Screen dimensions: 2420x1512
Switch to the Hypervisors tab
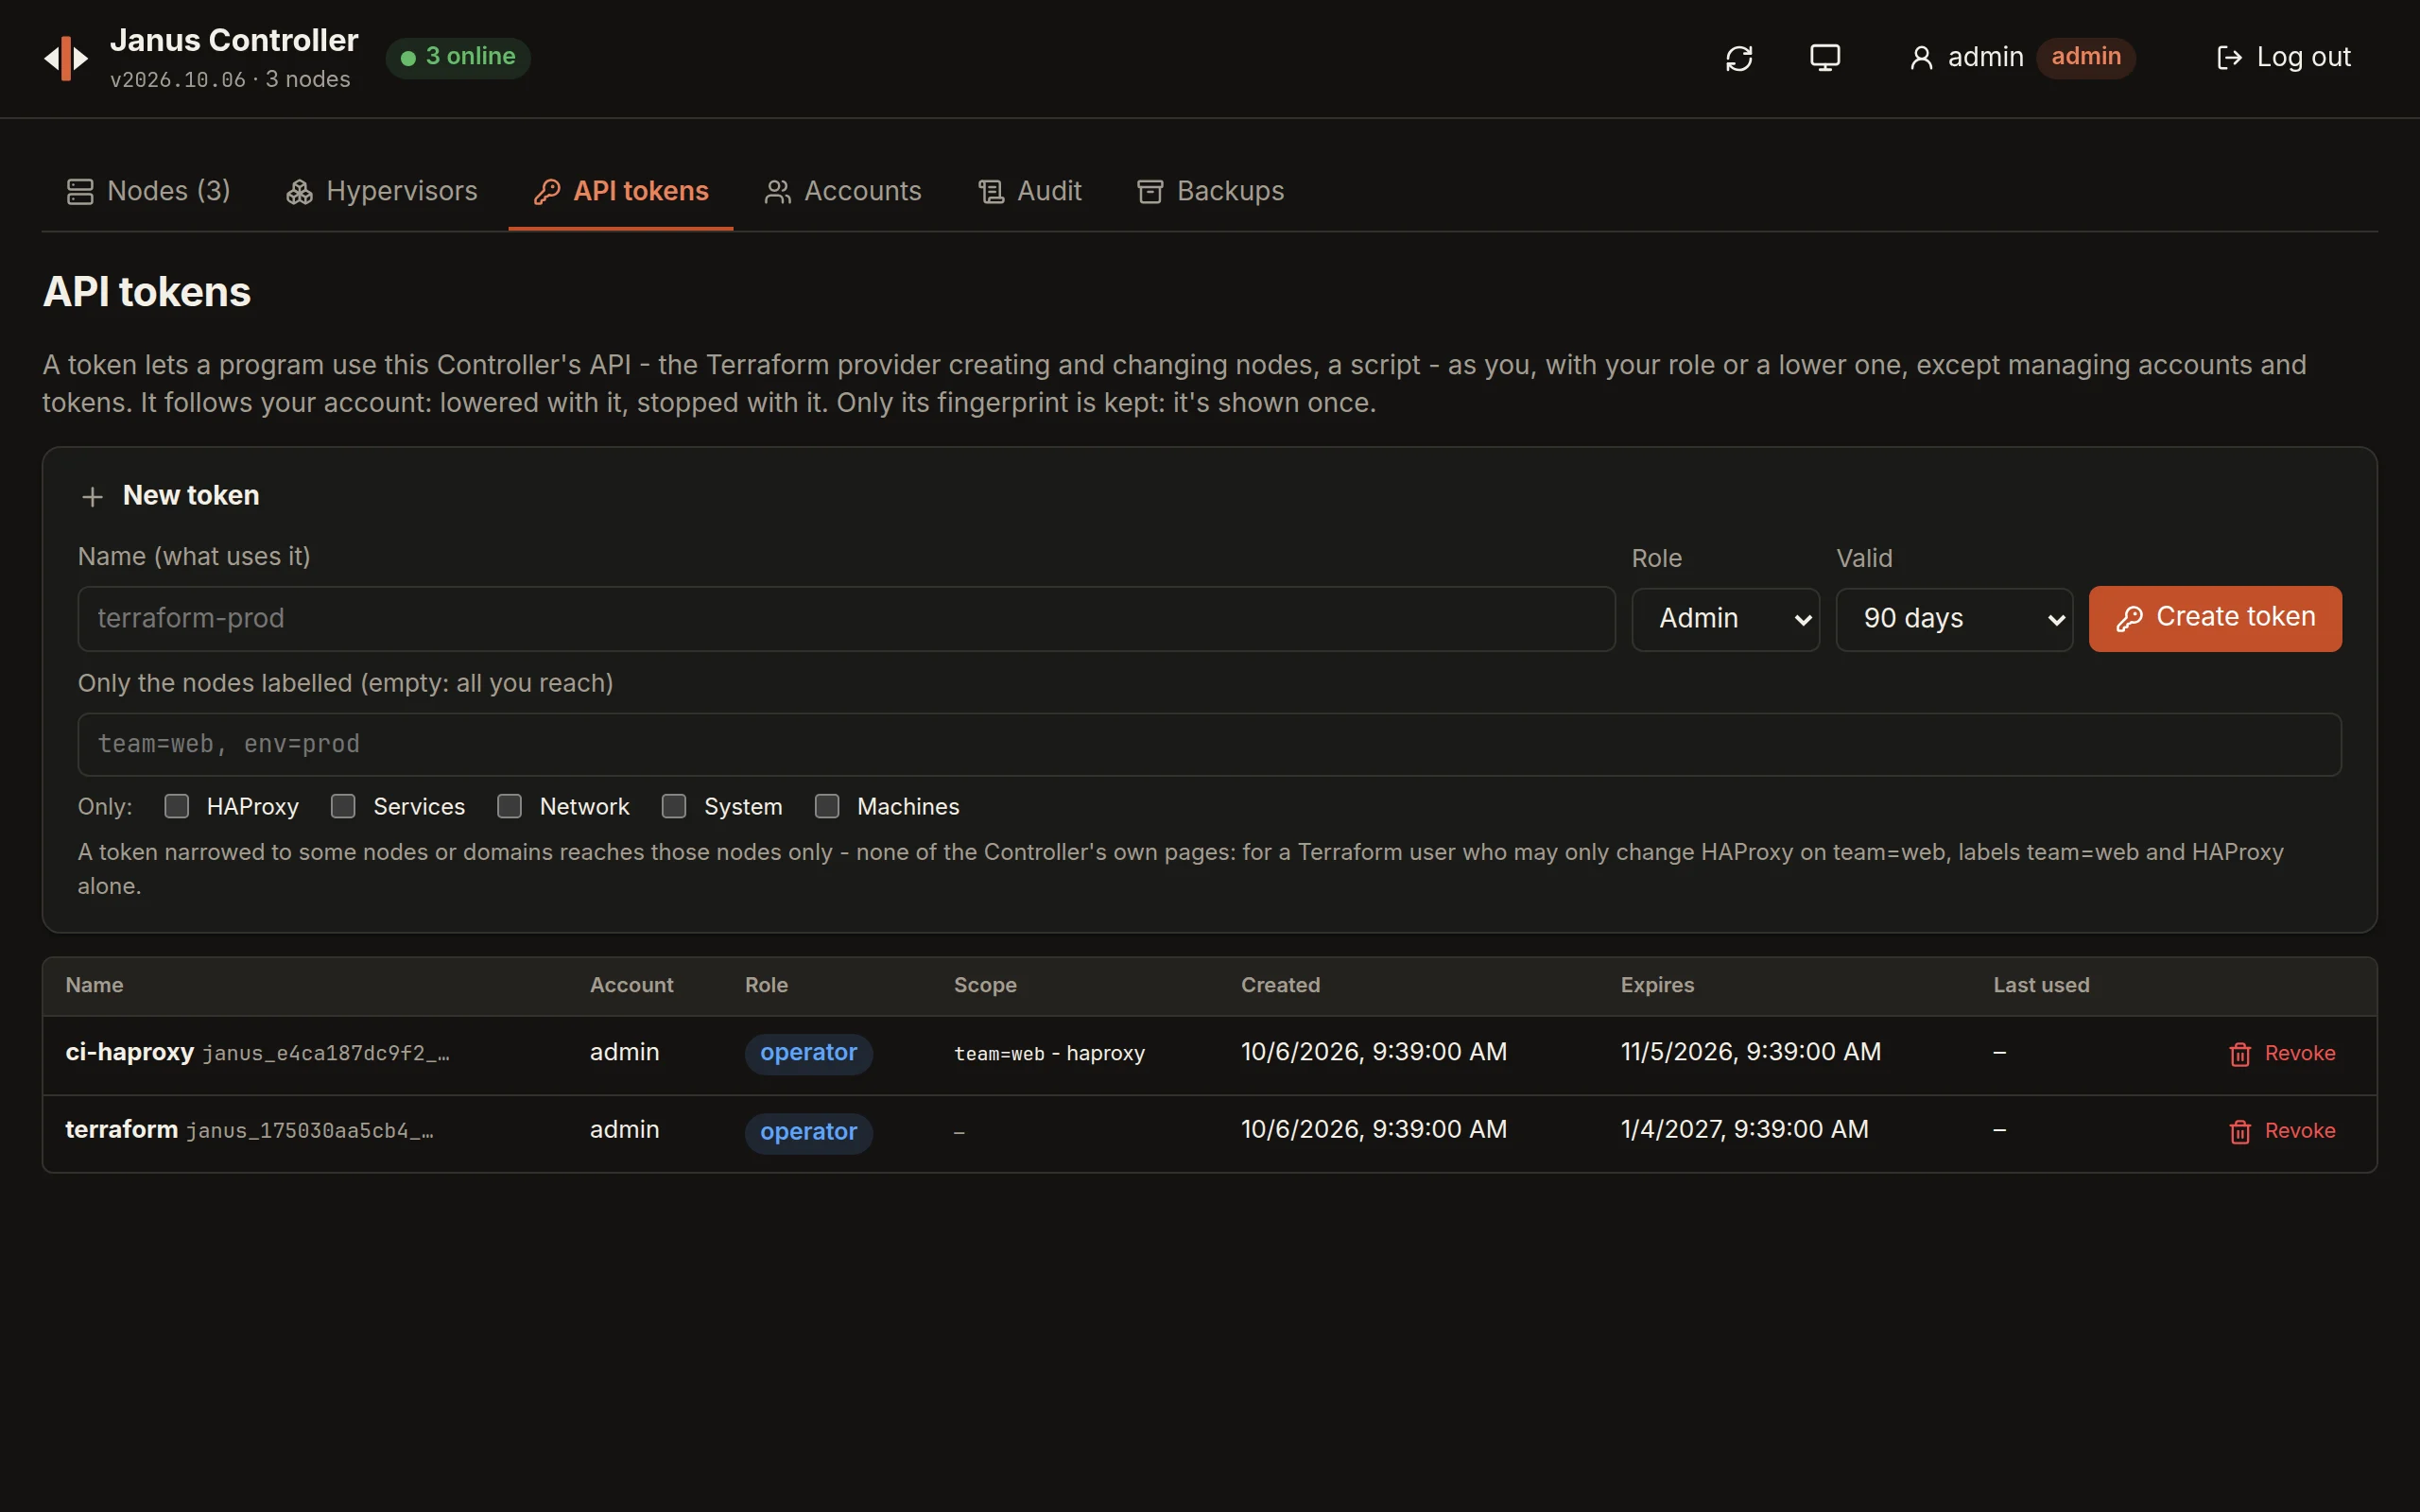382,191
